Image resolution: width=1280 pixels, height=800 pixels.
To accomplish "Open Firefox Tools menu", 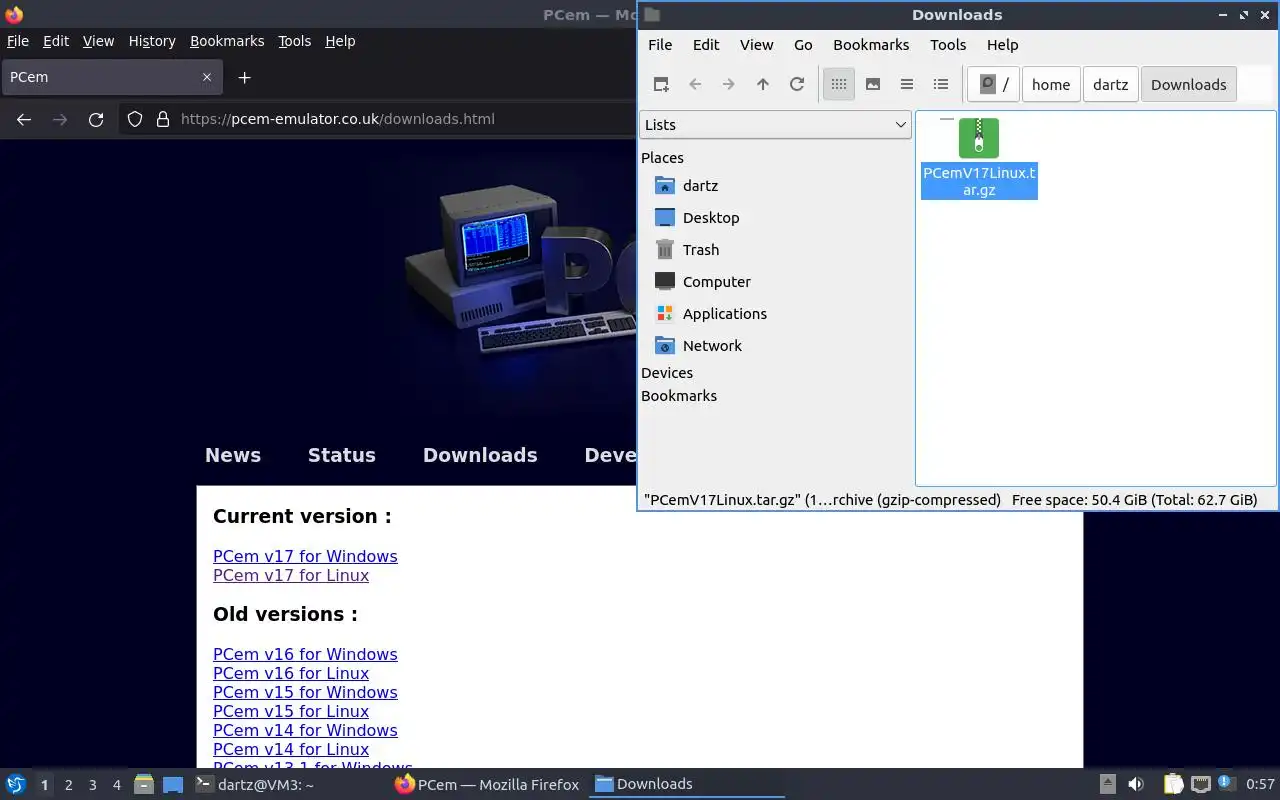I will click(x=295, y=41).
